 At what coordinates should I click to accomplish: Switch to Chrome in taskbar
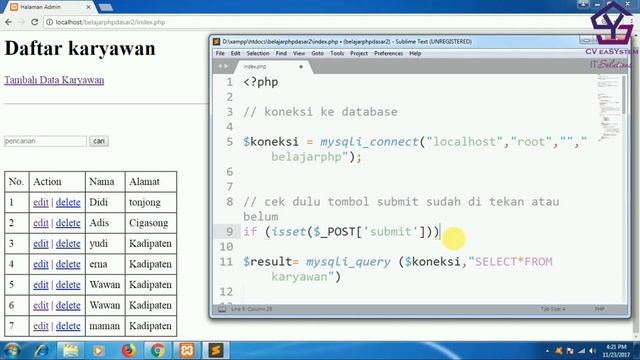click(158, 351)
